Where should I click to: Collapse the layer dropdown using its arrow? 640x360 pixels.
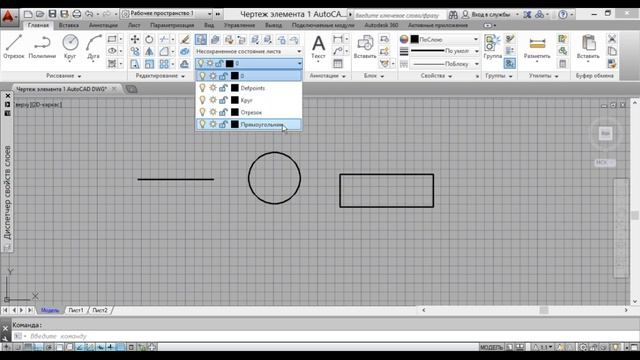click(x=299, y=64)
